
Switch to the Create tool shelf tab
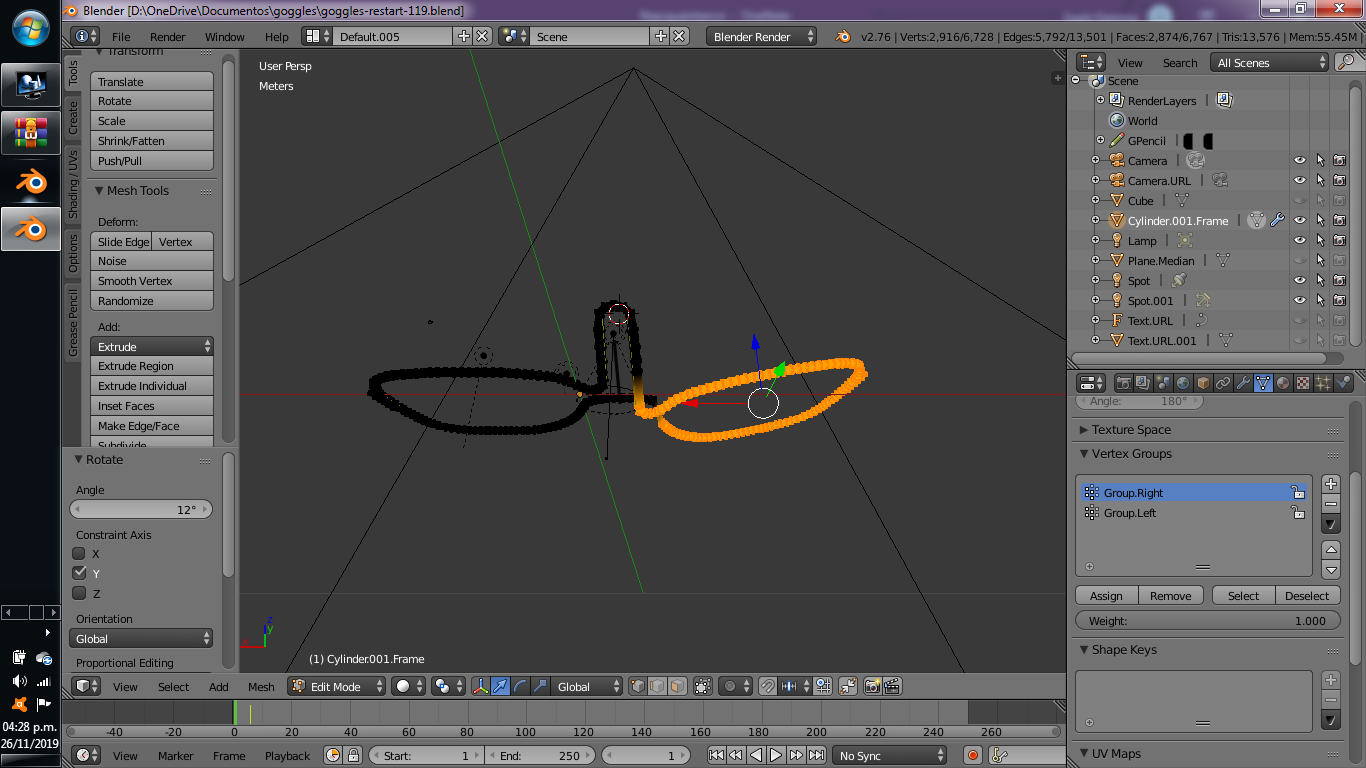(x=73, y=118)
